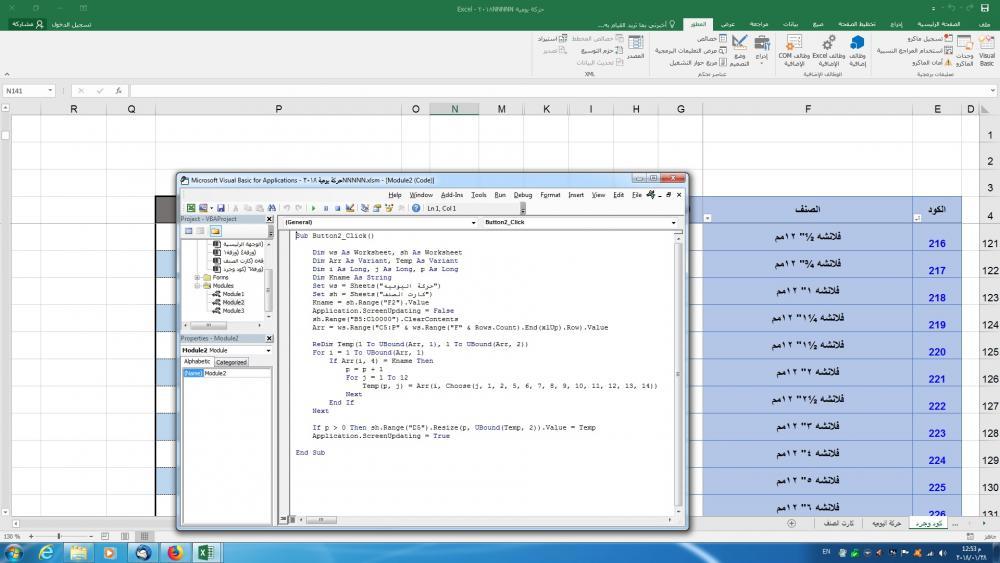Click the Find binoculars icon in VBA toolbar
1000x563 pixels.
pyautogui.click(x=272, y=208)
